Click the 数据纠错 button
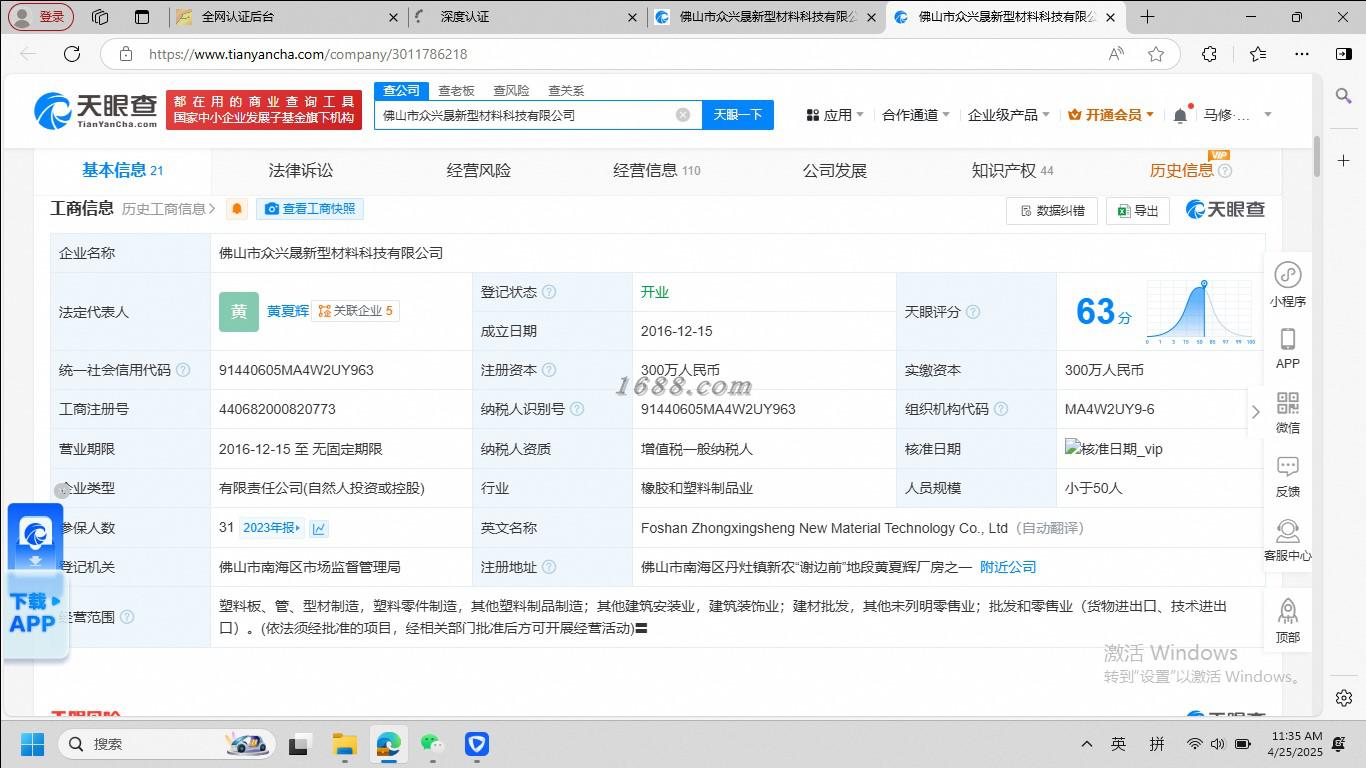 (x=1052, y=211)
